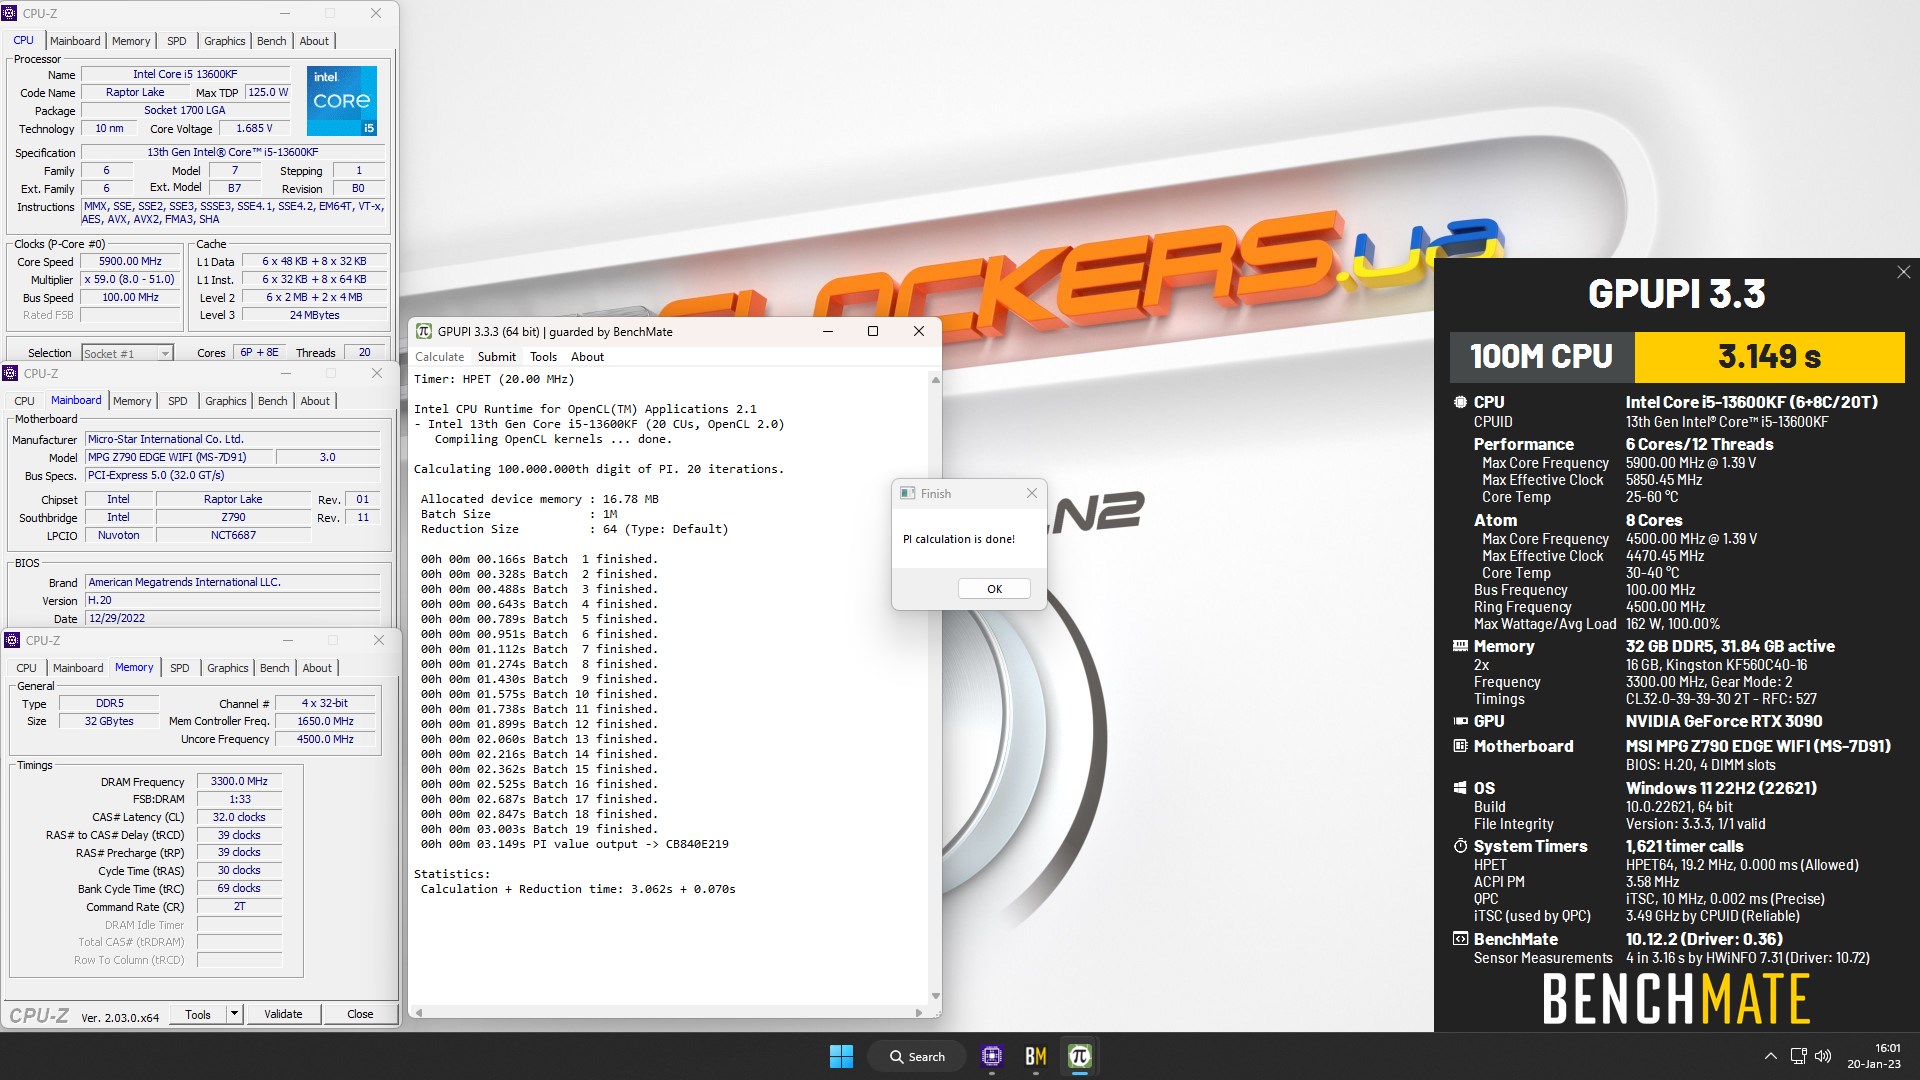Switch to Bench tab in top CPU-Z window
Screen dimensions: 1920x1080
(272, 41)
